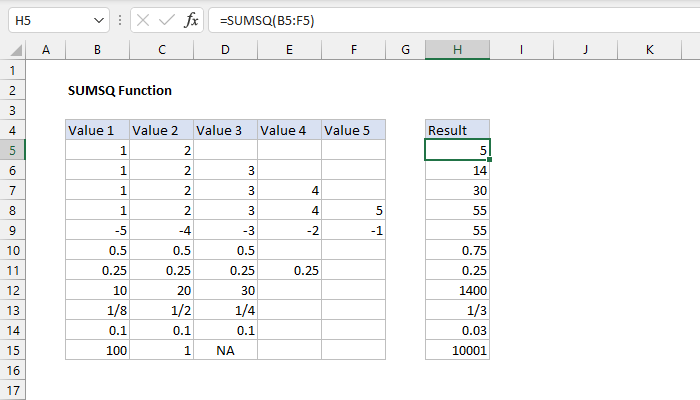700x400 pixels.
Task: Select row 5 header
Action: [12, 150]
